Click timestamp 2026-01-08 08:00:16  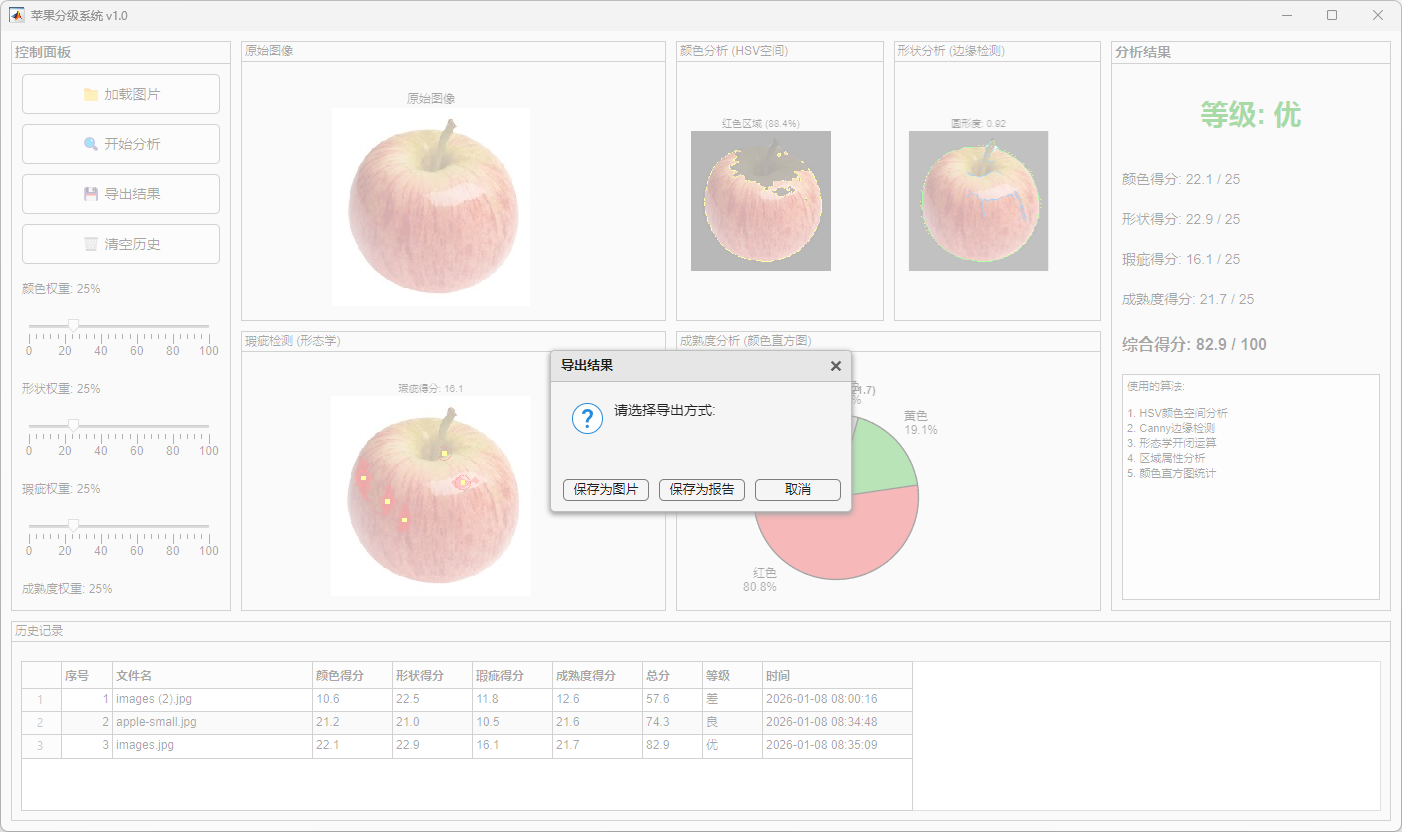(x=837, y=699)
